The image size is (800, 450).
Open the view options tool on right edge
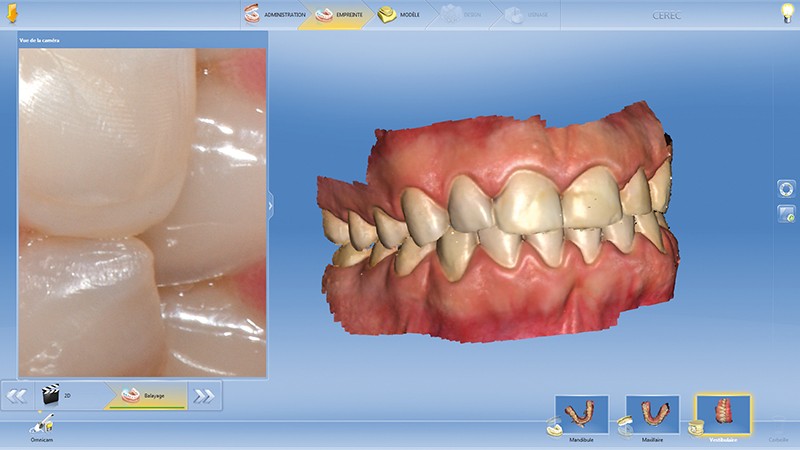pos(786,189)
